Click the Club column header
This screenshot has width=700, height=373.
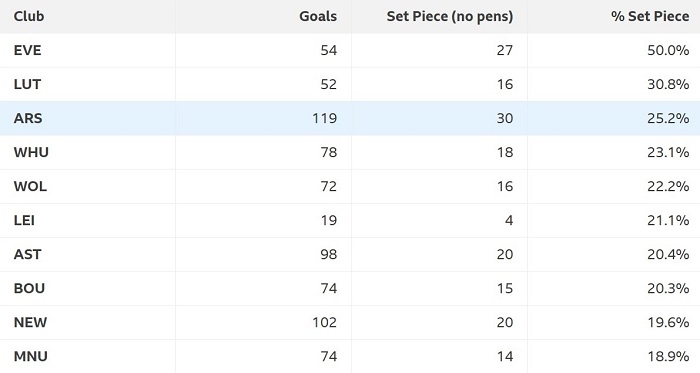point(29,16)
